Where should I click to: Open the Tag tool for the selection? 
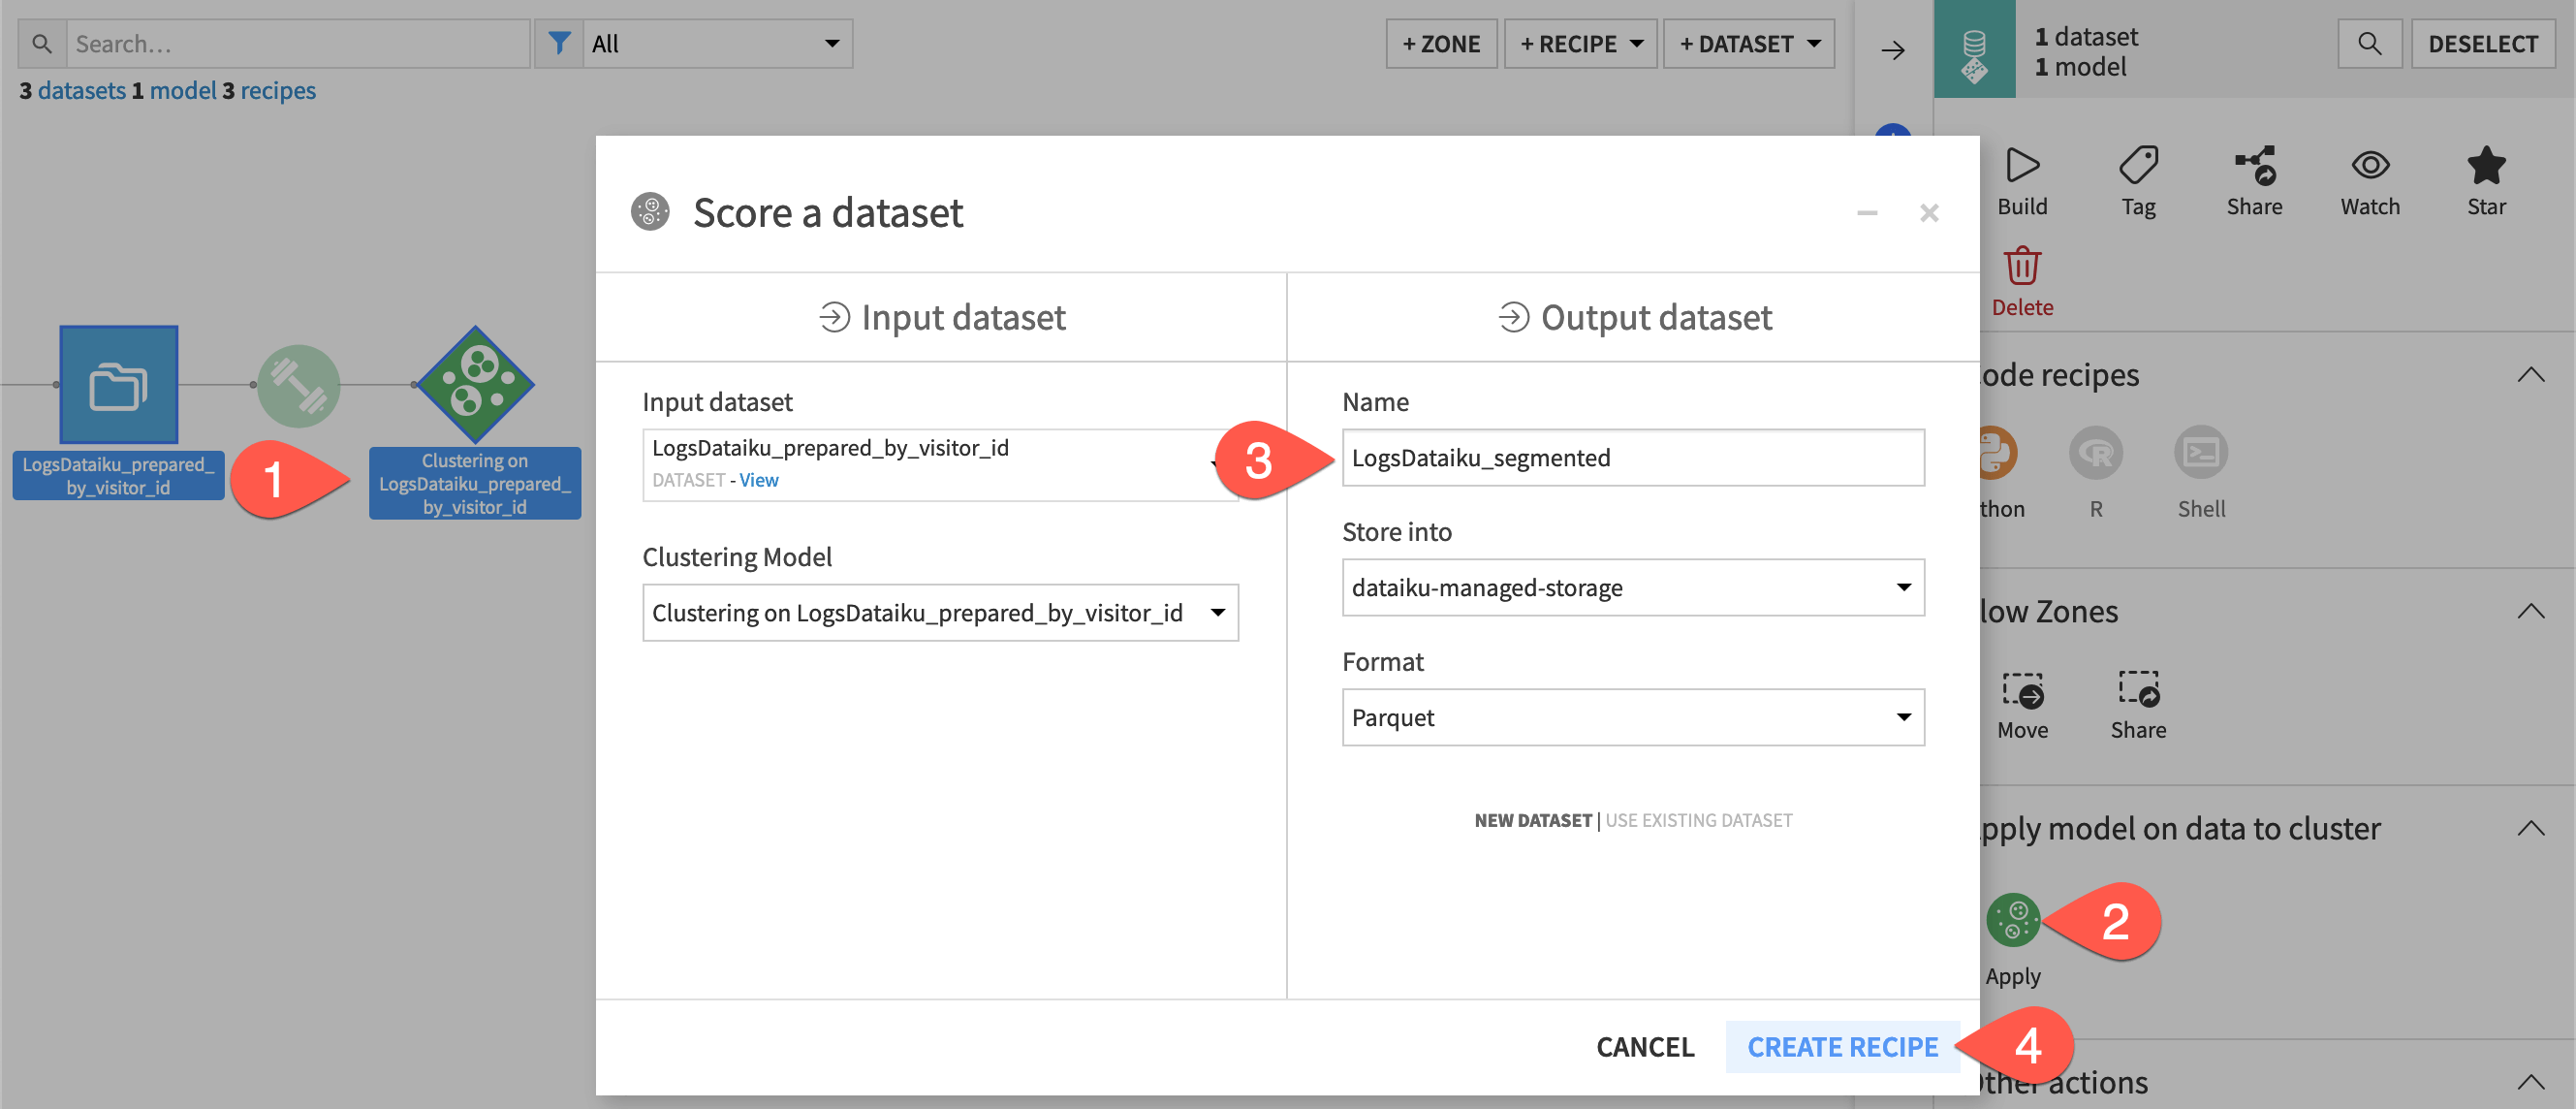tap(2139, 180)
